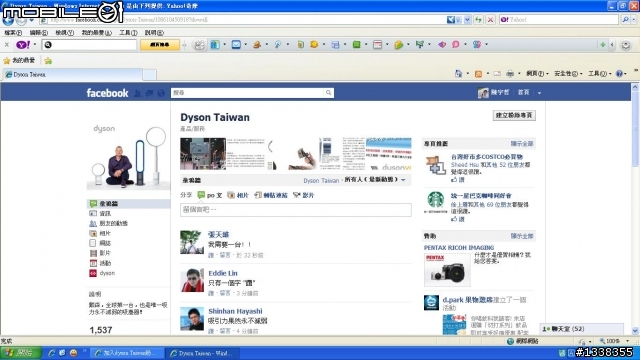Select 轉貼連結 in the share options
Screen dimensions: 640x360
coord(271,196)
